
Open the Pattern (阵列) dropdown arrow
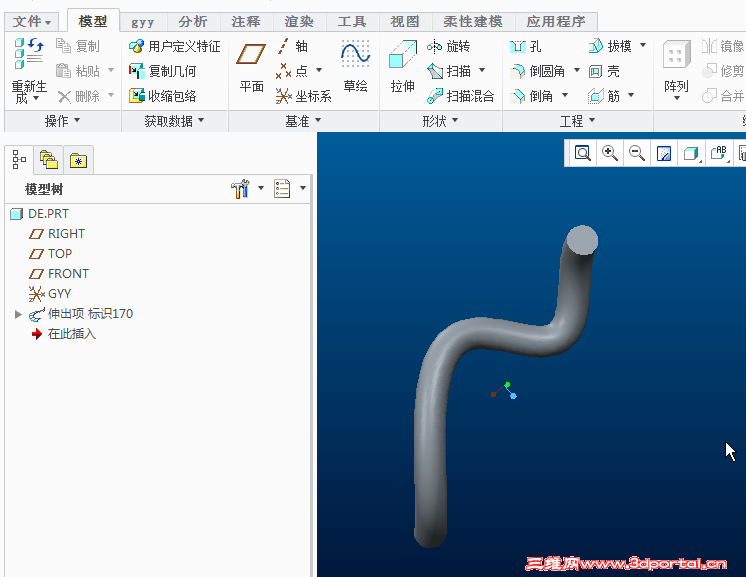coord(677,98)
